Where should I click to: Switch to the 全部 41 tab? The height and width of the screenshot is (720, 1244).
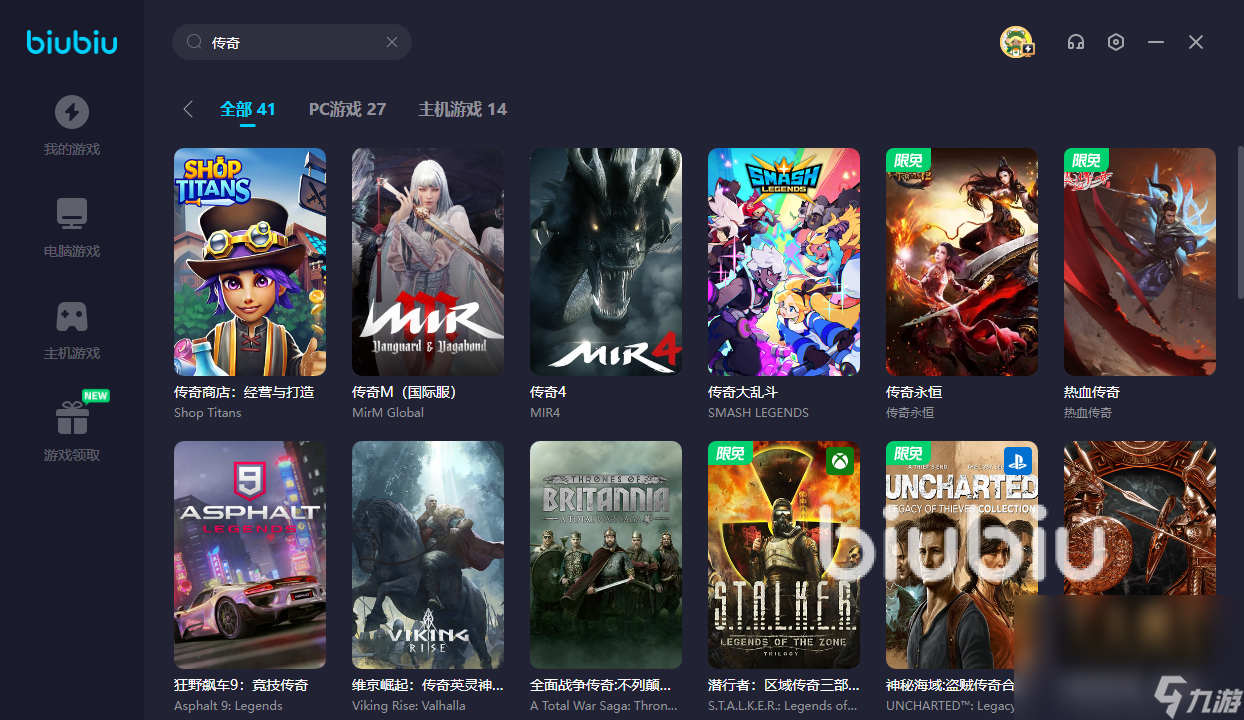[x=247, y=109]
